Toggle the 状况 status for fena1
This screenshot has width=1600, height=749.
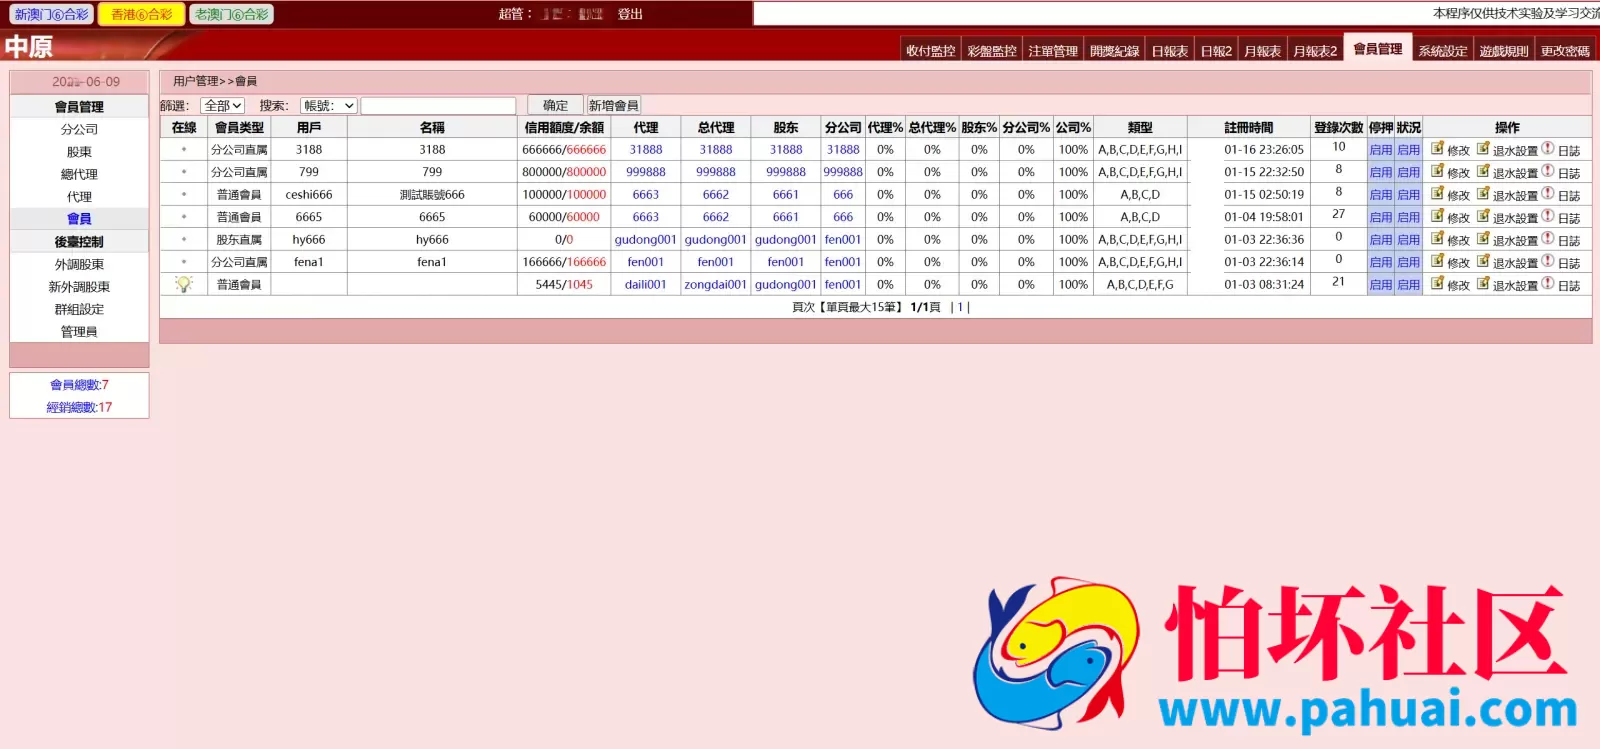pos(1409,262)
